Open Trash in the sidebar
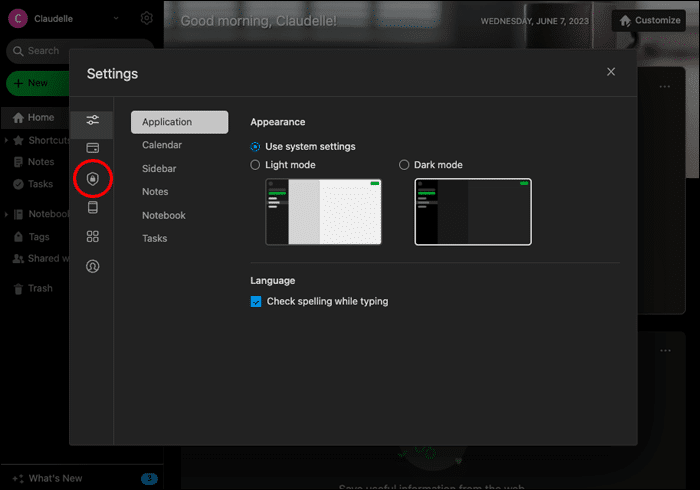Image resolution: width=700 pixels, height=490 pixels. (x=40, y=288)
